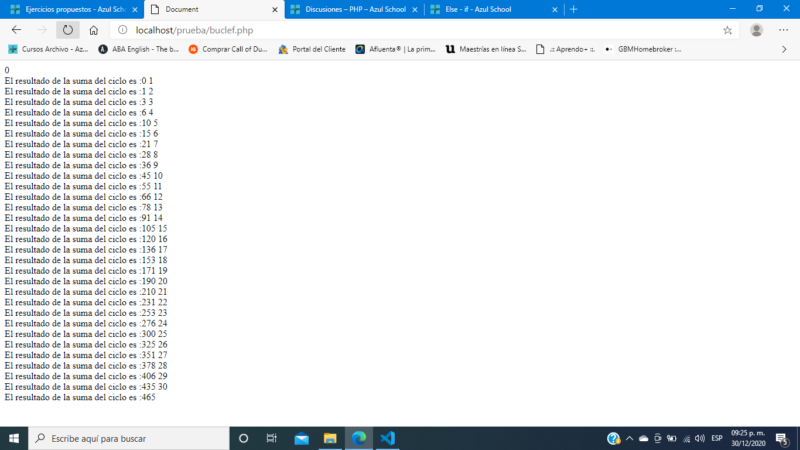Viewport: 800px width, 450px height.
Task: Show hidden system tray icons
Action: (x=629, y=438)
